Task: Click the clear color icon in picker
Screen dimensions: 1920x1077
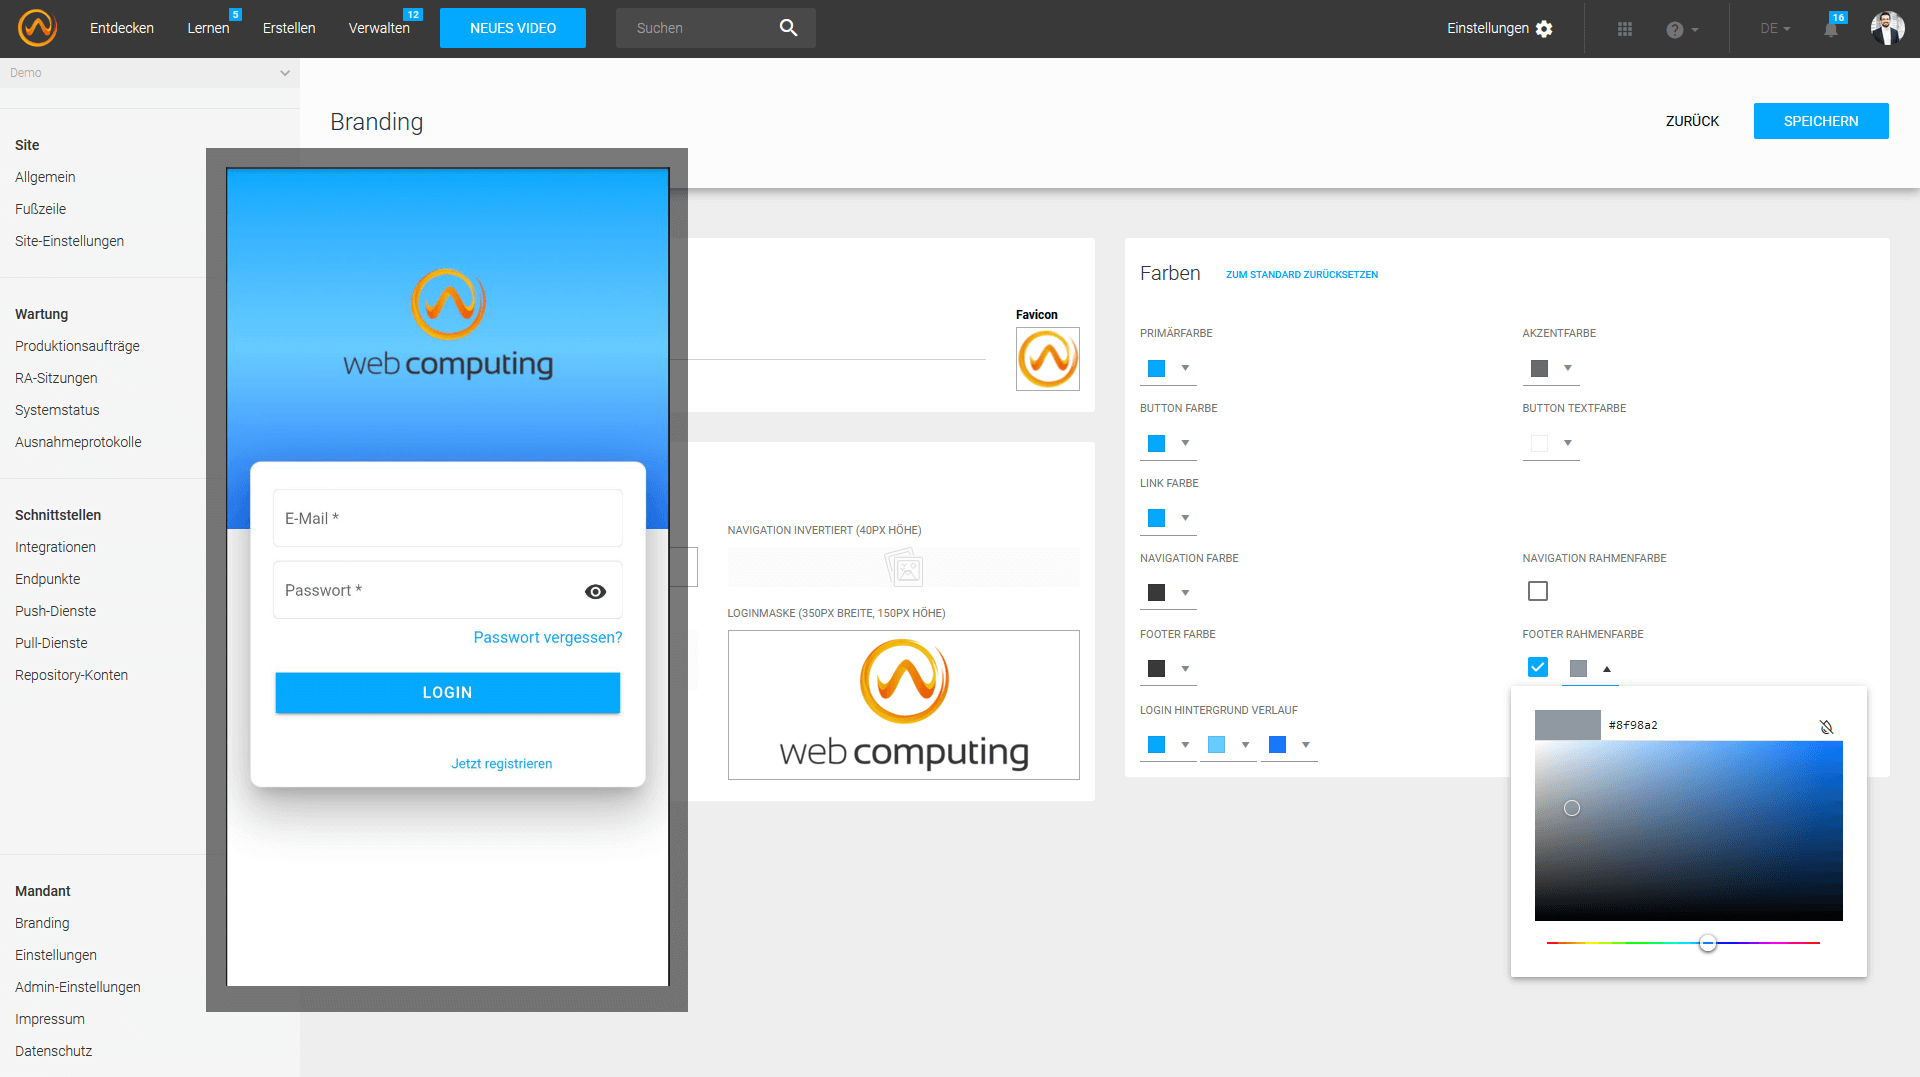Action: pyautogui.click(x=1826, y=727)
